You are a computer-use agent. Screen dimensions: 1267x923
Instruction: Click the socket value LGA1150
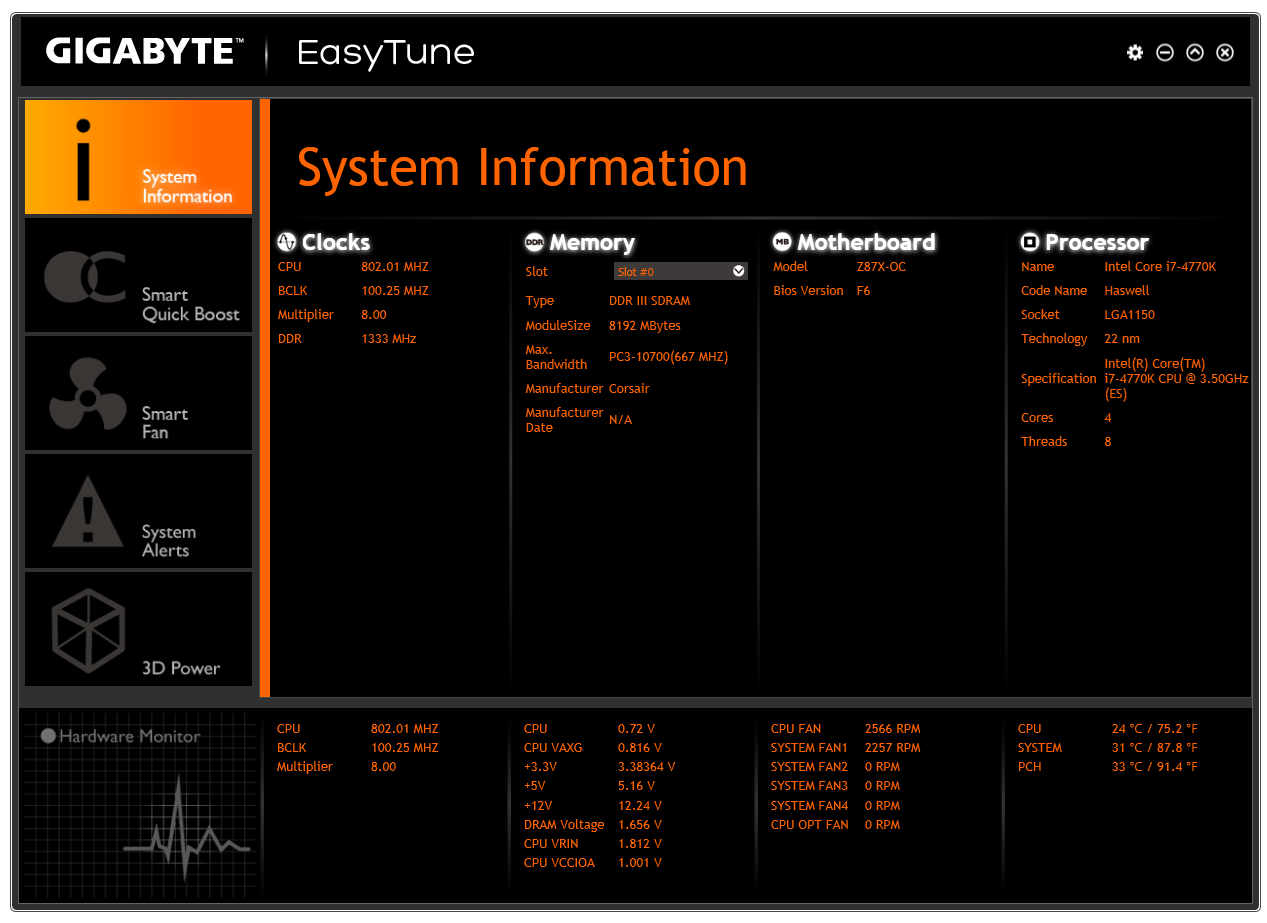[x=1131, y=315]
